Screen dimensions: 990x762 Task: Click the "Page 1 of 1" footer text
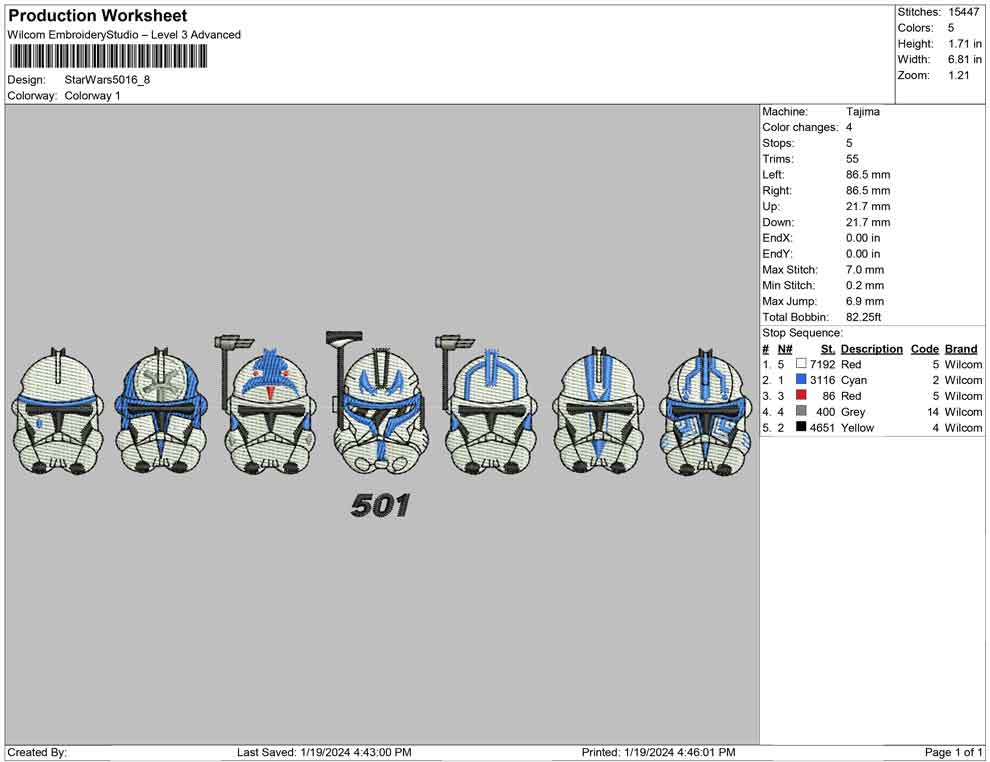[953, 752]
